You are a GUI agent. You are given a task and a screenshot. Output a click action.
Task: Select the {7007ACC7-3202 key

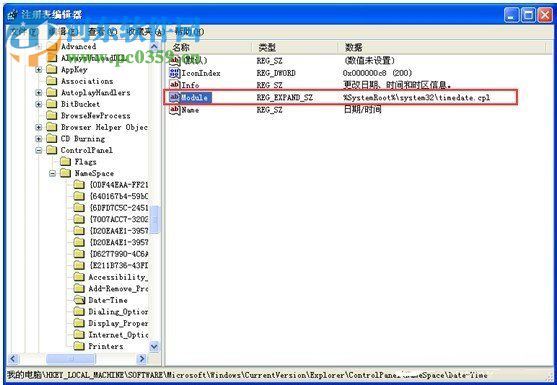119,219
